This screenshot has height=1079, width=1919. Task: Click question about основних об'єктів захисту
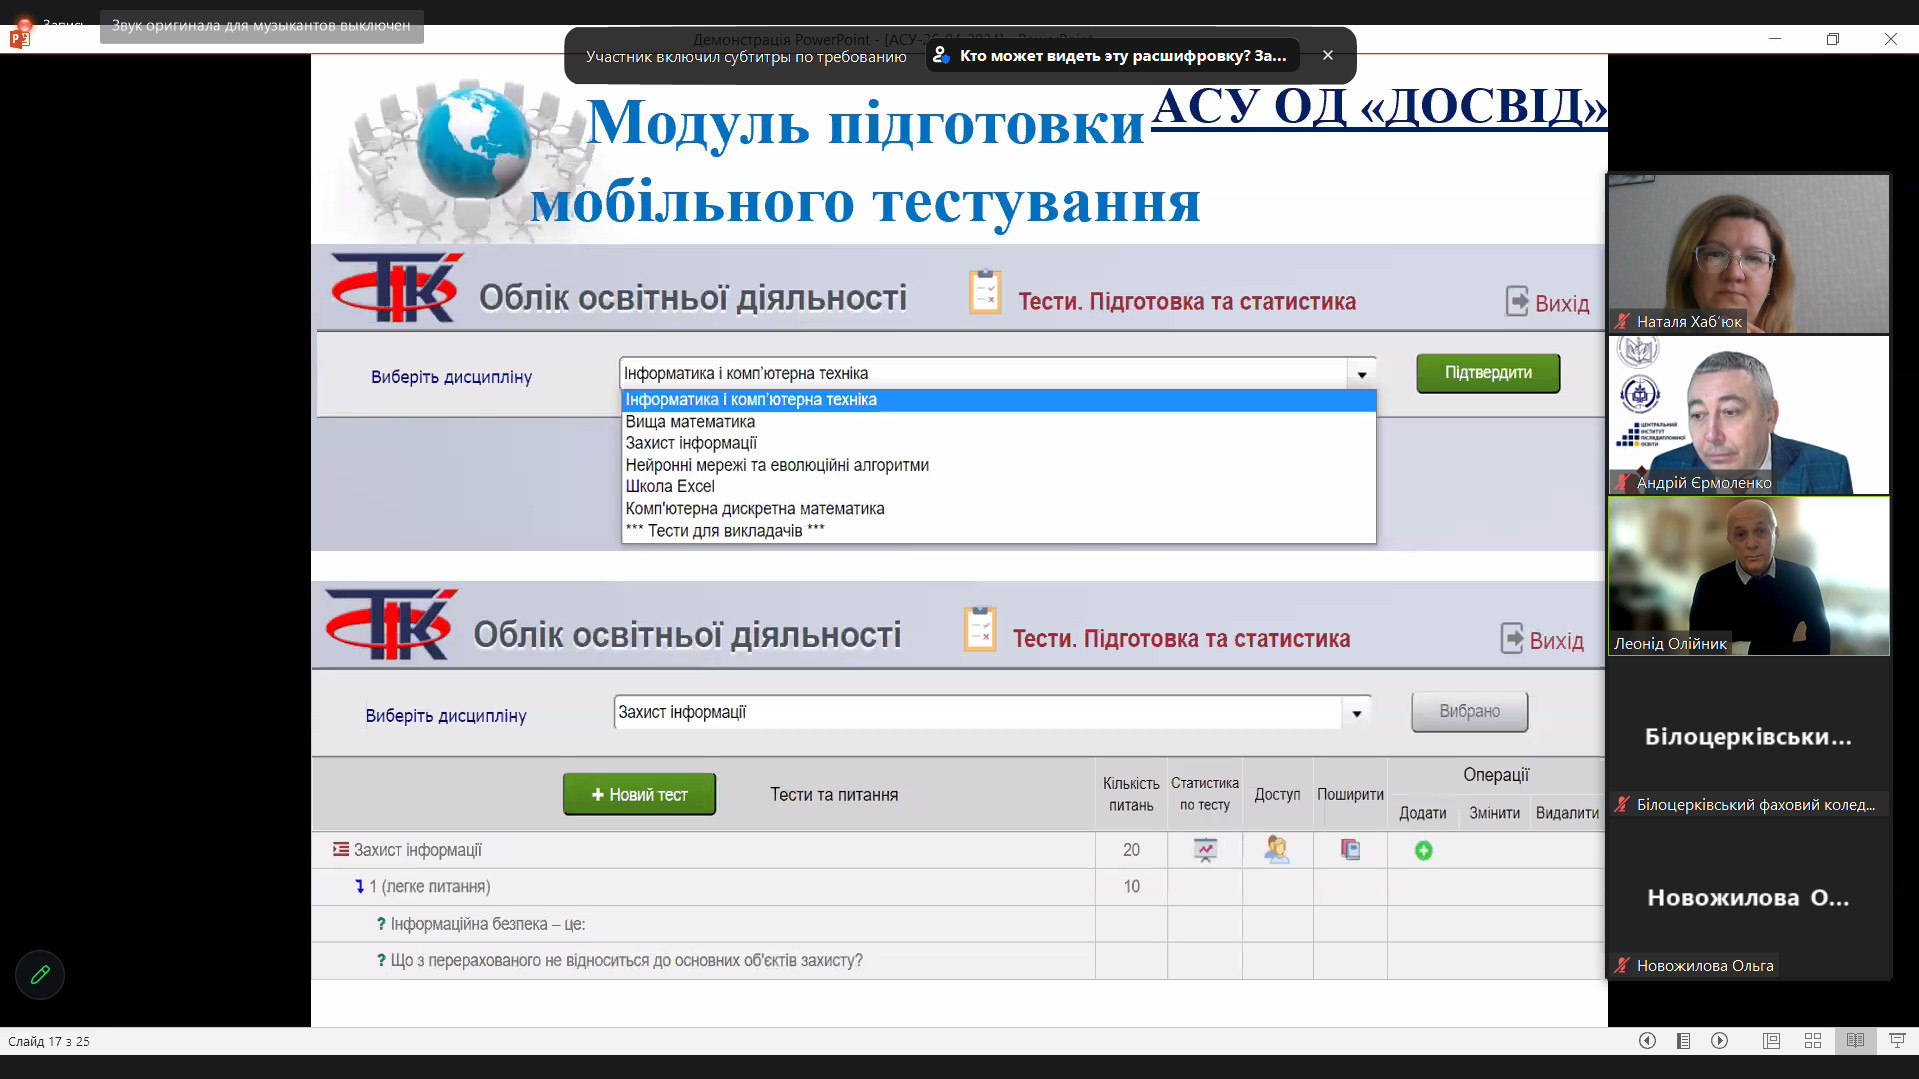click(x=626, y=961)
